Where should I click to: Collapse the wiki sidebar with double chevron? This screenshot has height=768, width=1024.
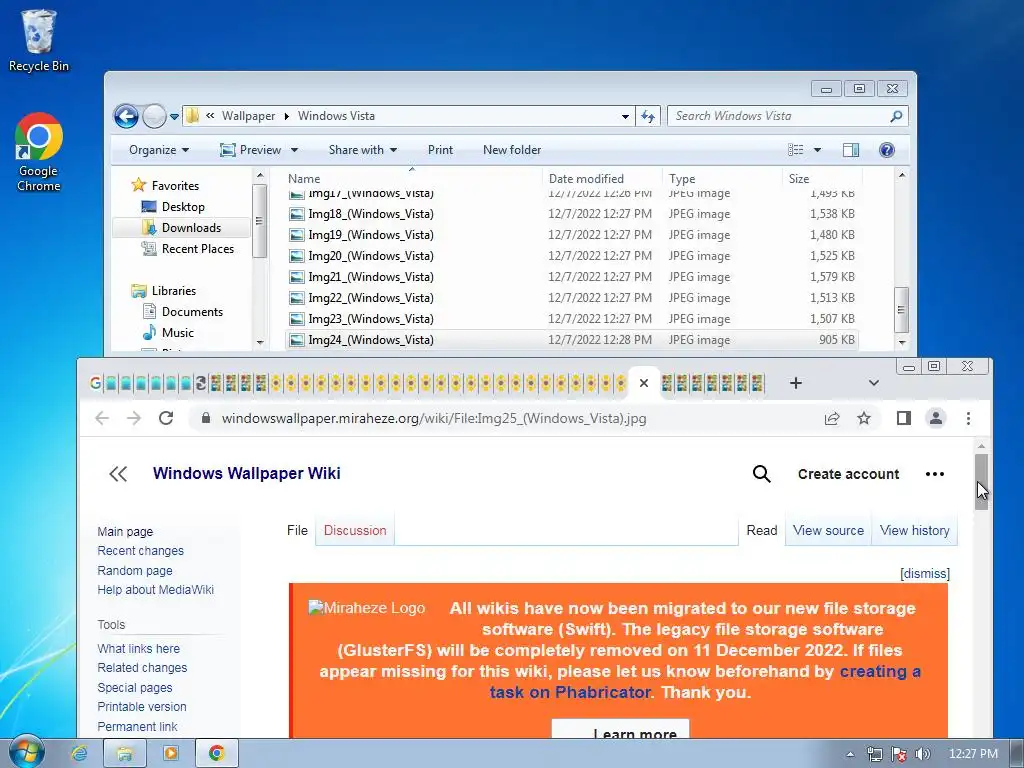pyautogui.click(x=118, y=474)
